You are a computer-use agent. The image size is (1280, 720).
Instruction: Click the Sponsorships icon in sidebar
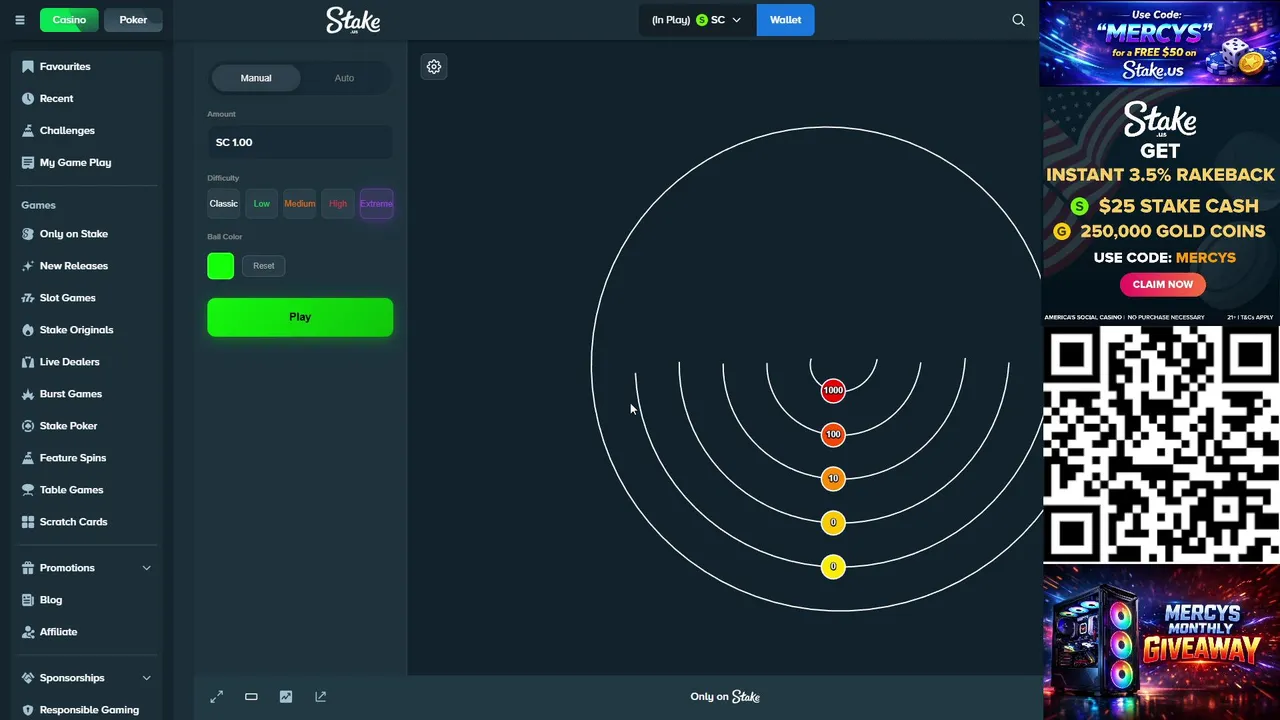(x=28, y=678)
